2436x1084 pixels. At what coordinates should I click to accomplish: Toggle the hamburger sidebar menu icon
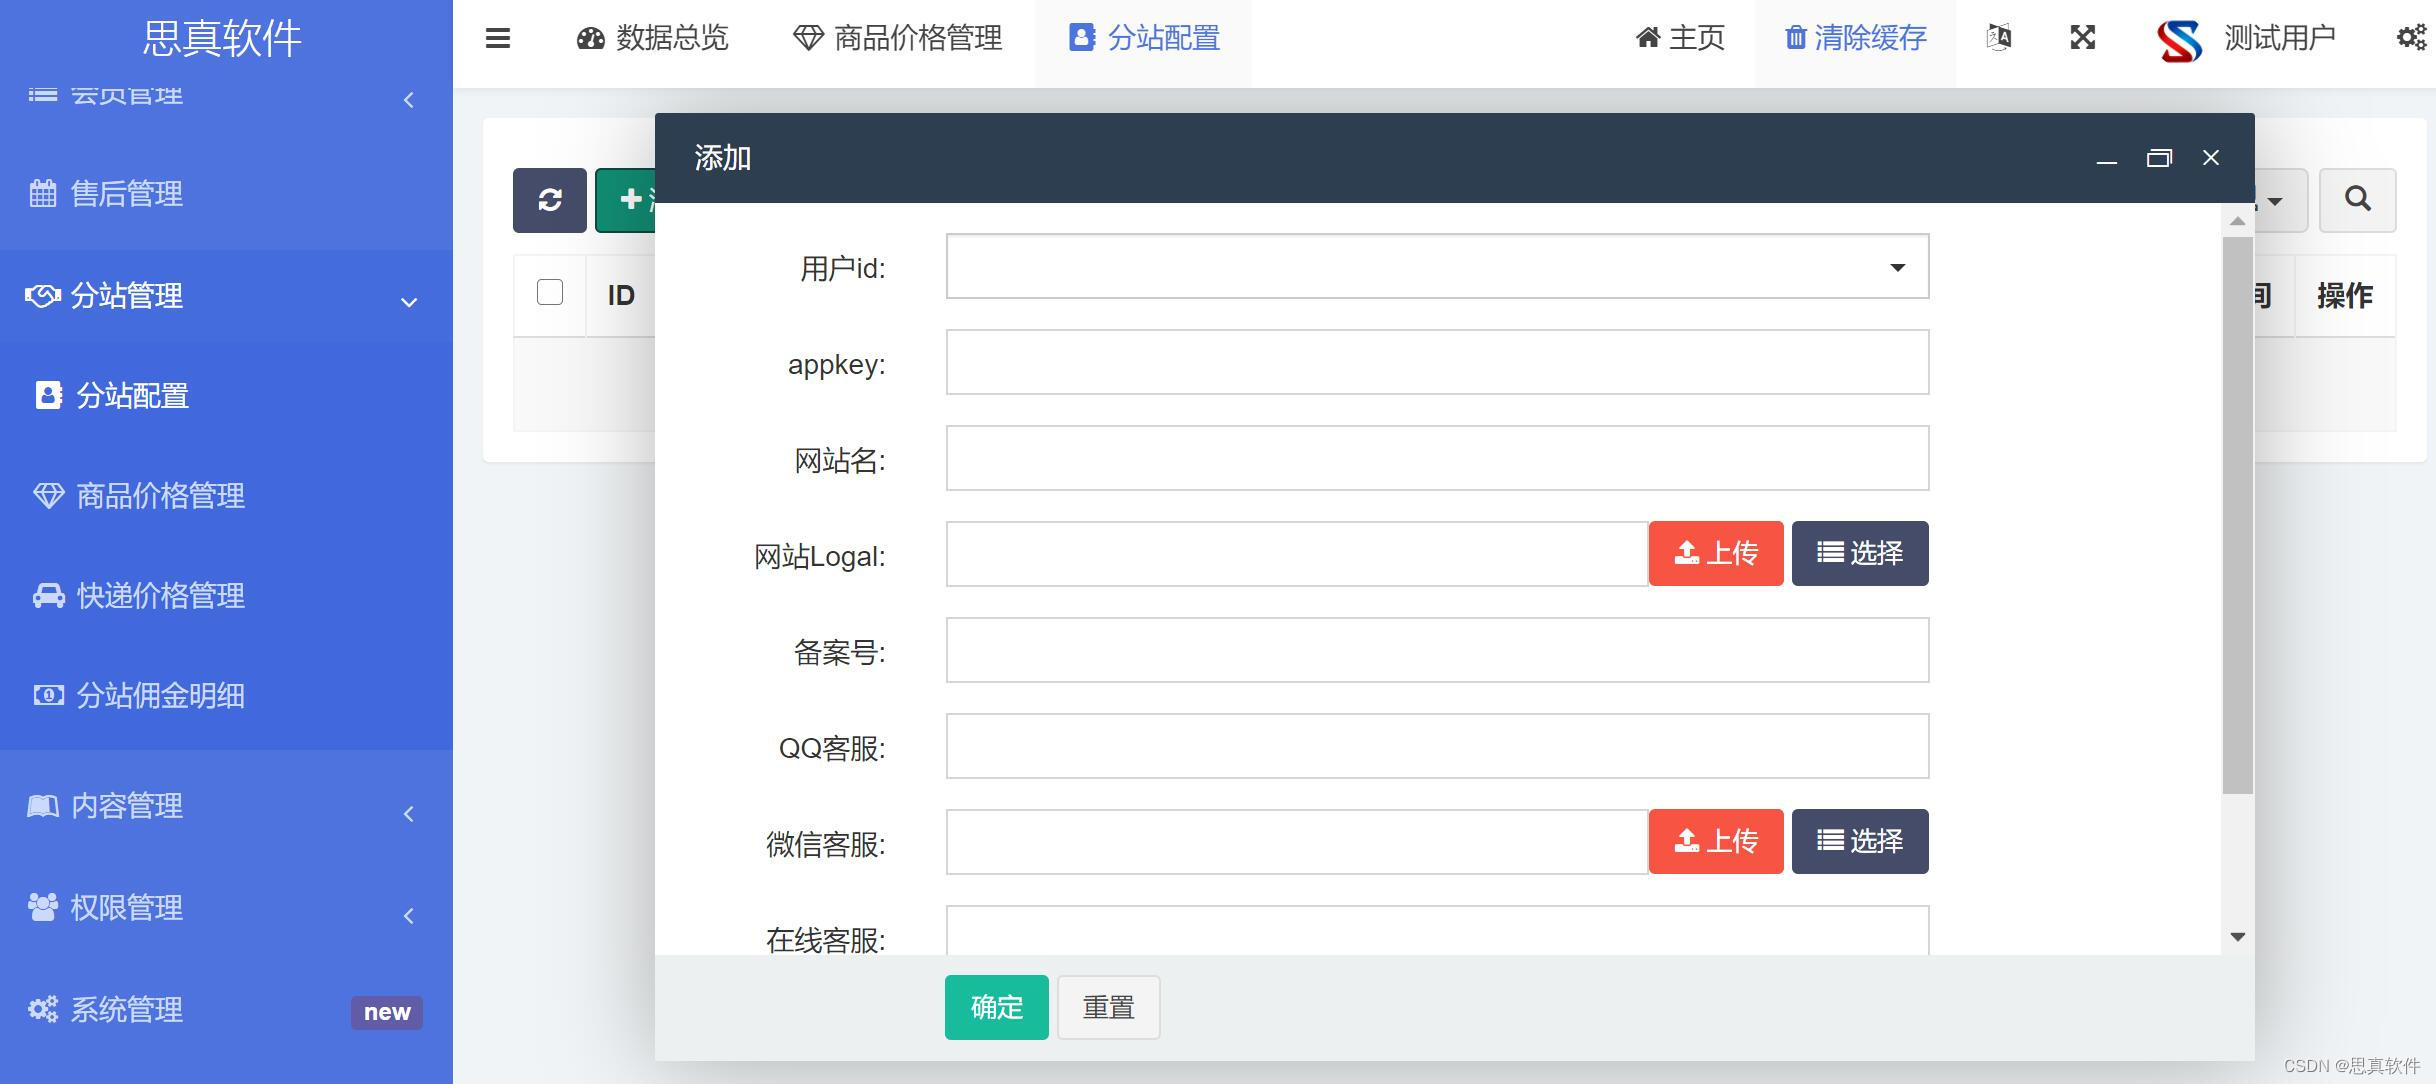pos(498,38)
